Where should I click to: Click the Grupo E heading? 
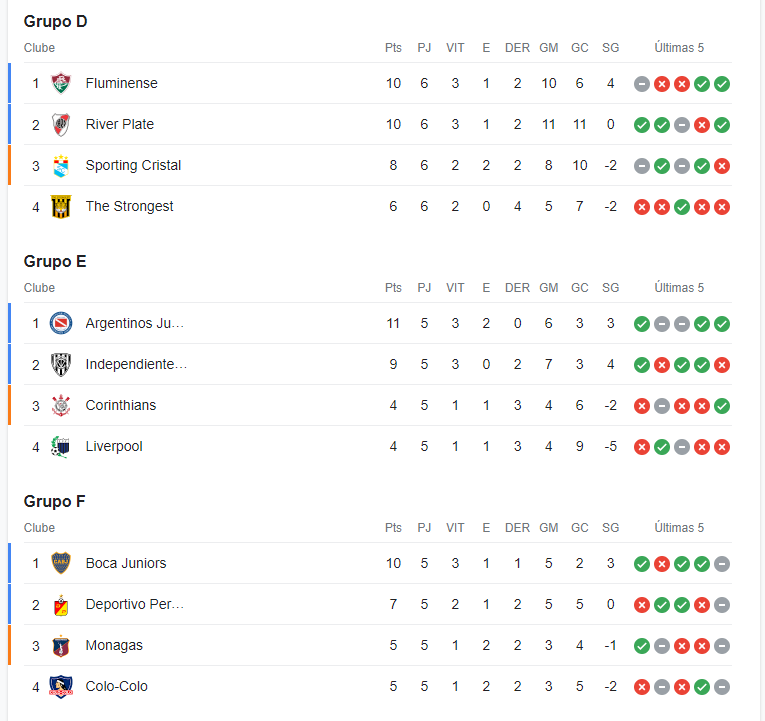[55, 261]
